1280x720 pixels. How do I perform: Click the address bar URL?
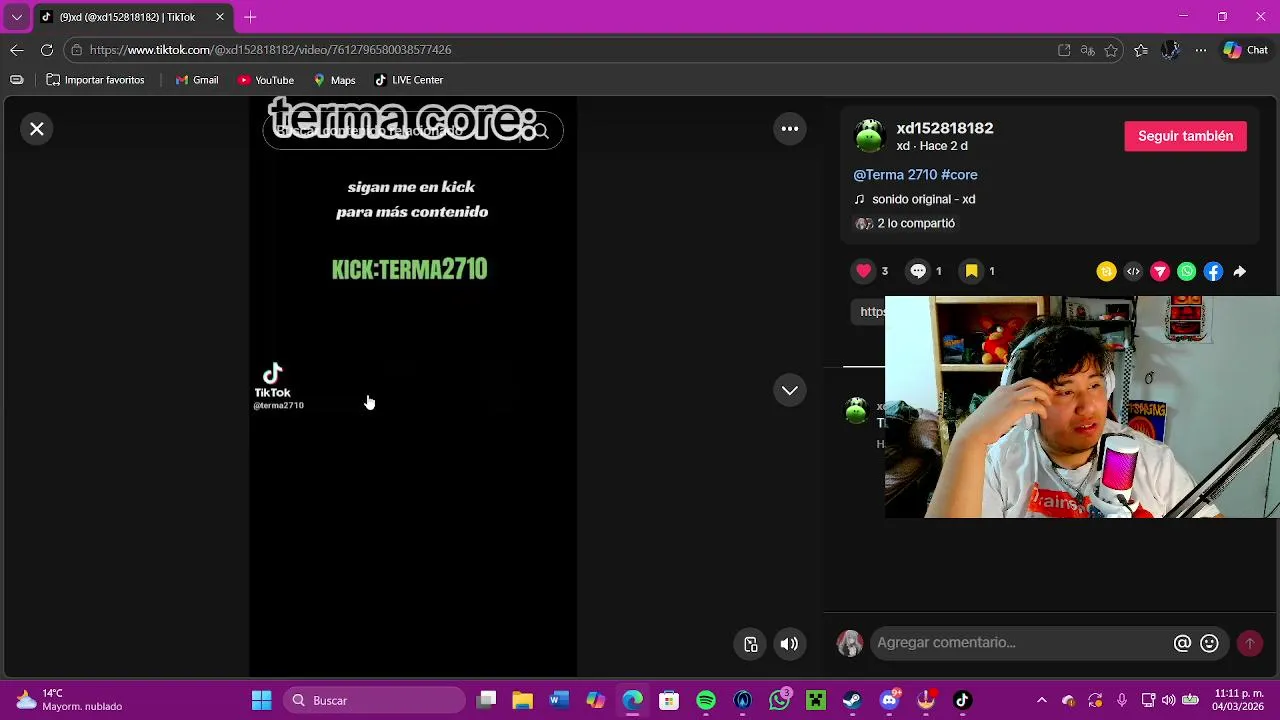(270, 50)
